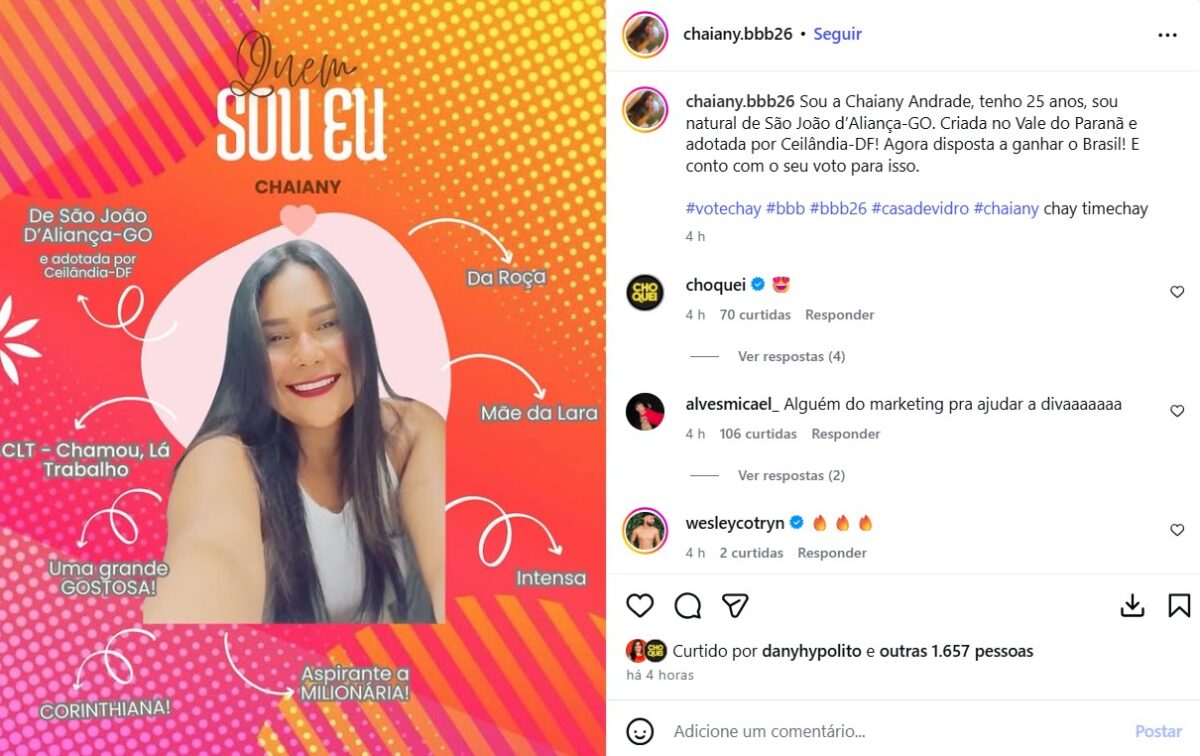Screen dimensions: 1200x756
Task: Open the emoji picker smiley icon
Action: pyautogui.click(x=640, y=731)
